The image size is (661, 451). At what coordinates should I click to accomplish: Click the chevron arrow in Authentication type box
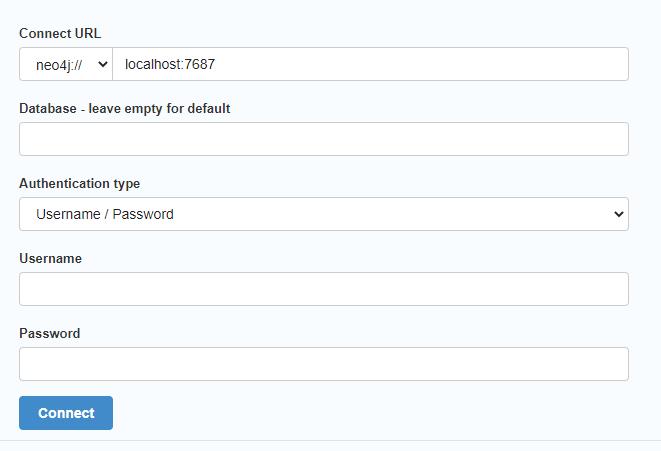tap(618, 214)
